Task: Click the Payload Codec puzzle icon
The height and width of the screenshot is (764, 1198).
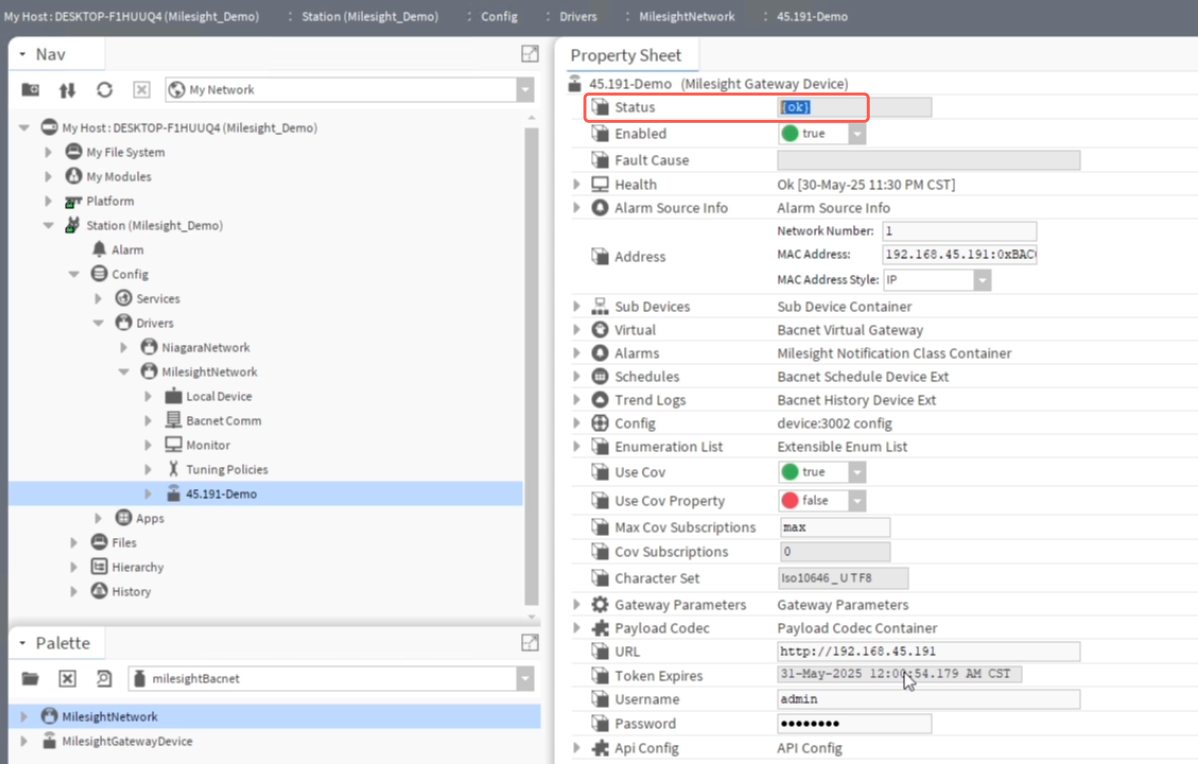Action: [600, 628]
